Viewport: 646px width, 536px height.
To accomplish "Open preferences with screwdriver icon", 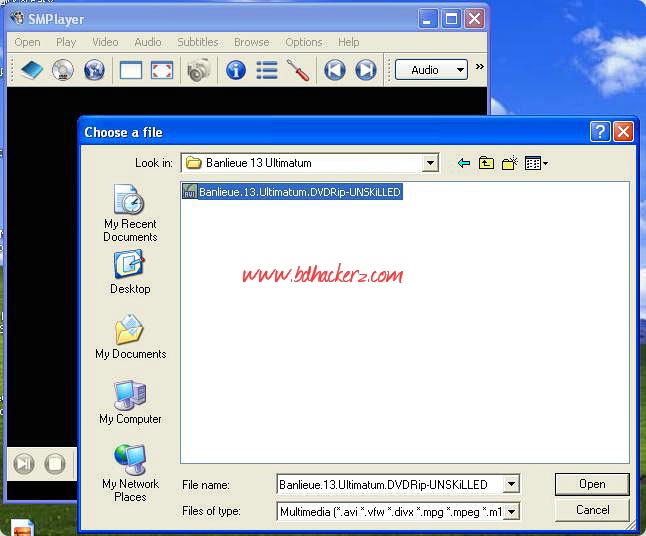I will (x=298, y=70).
